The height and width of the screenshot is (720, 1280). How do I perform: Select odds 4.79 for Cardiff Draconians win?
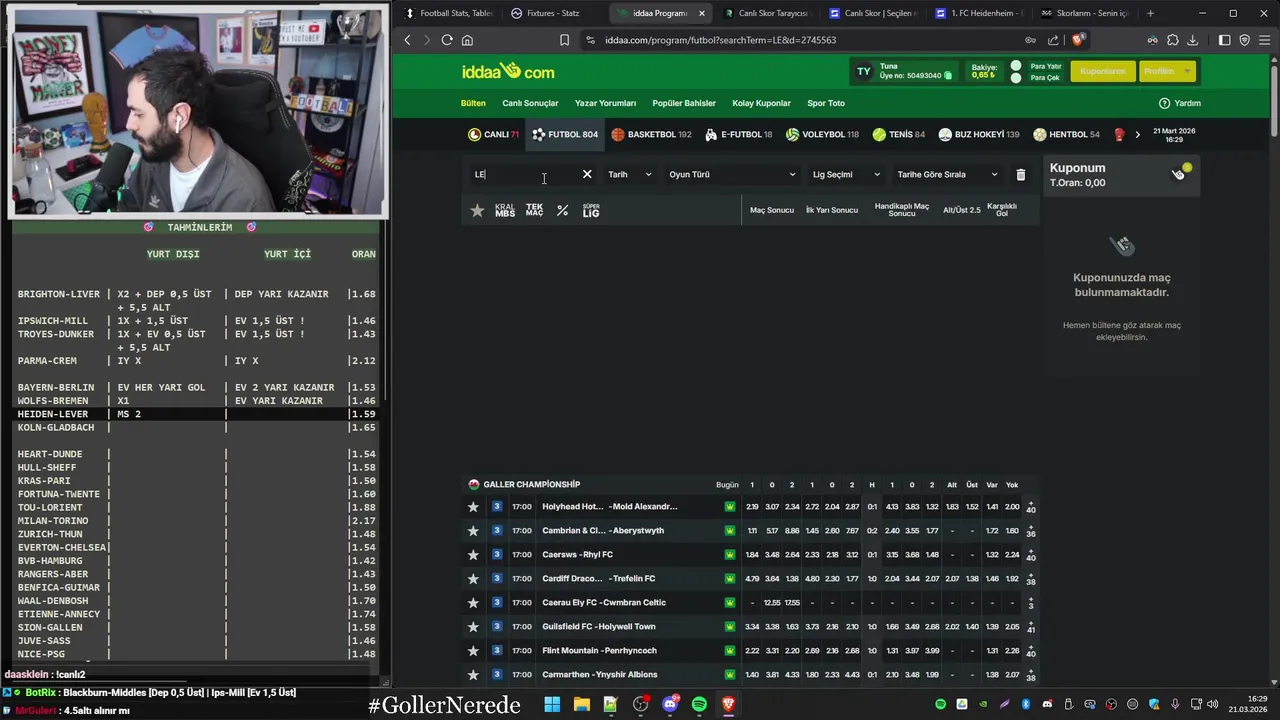pyautogui.click(x=752, y=579)
